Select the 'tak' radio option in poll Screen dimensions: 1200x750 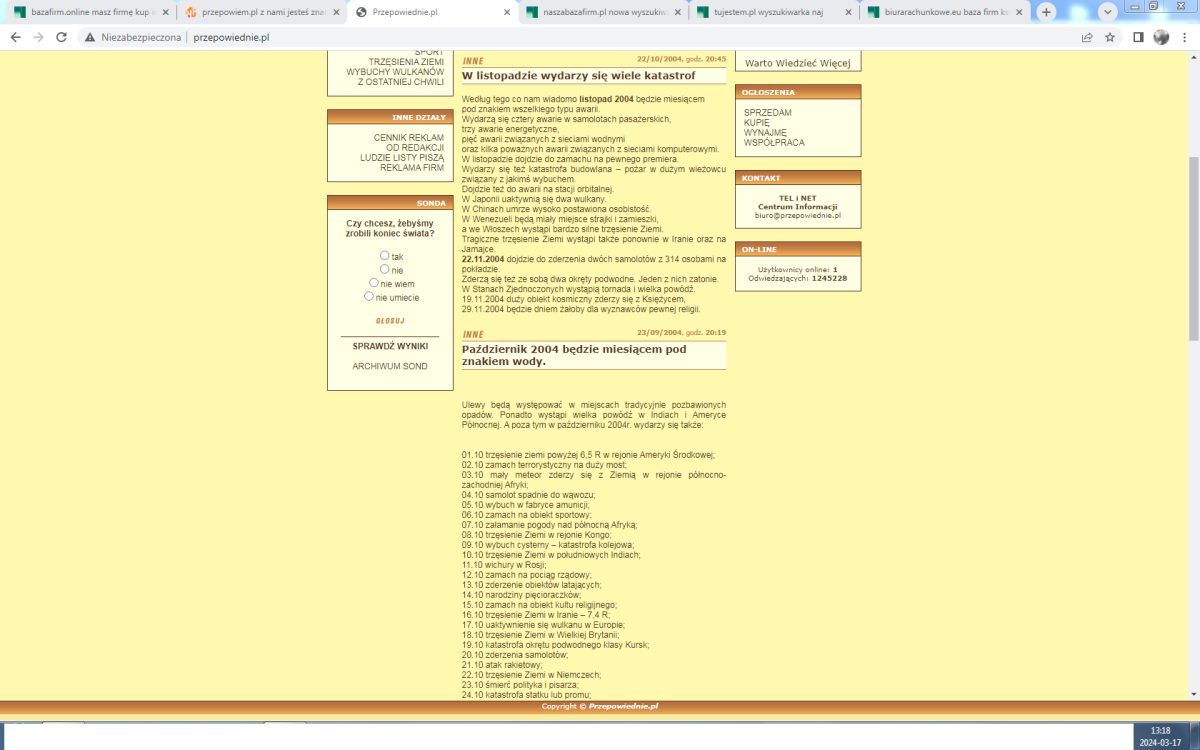tap(385, 256)
